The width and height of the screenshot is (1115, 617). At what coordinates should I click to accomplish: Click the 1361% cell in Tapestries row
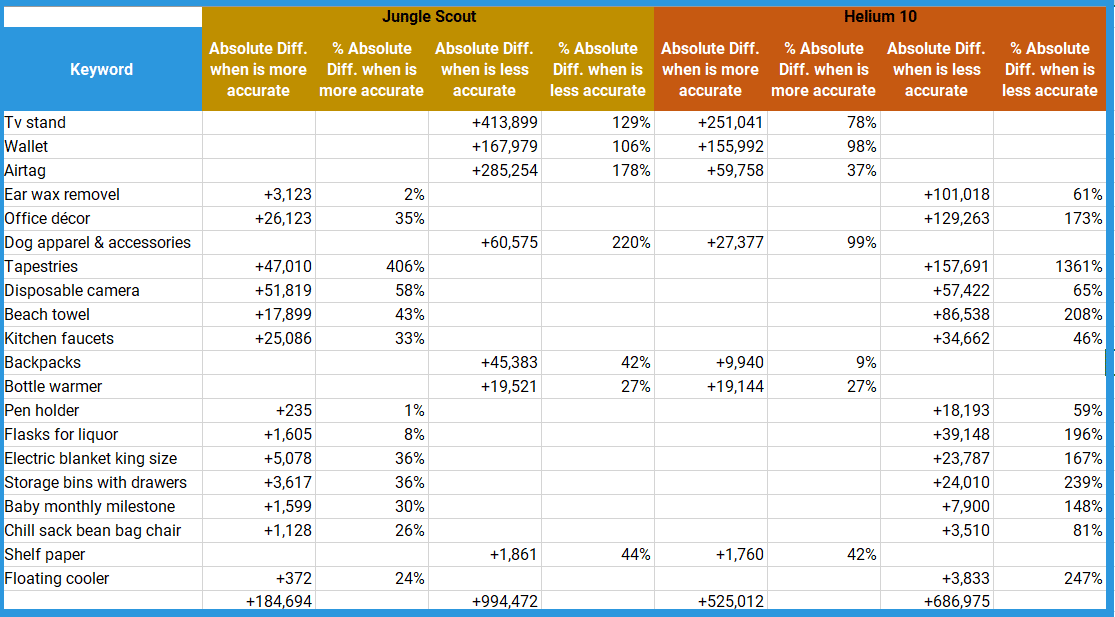tap(1050, 267)
